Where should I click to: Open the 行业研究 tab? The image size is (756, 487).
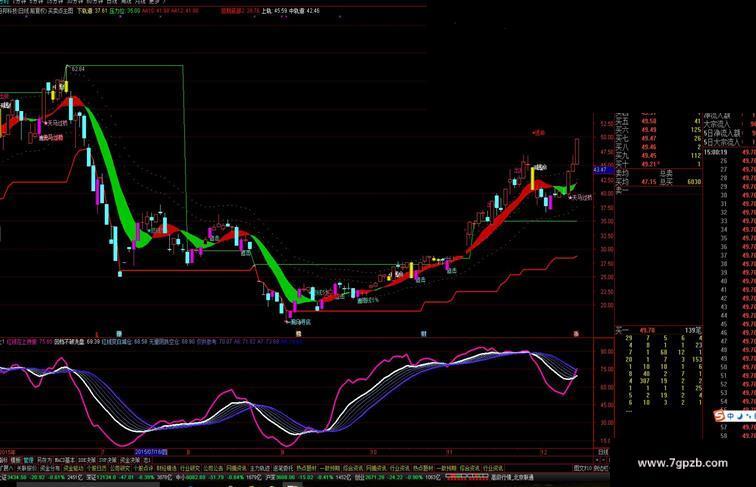(x=190, y=468)
